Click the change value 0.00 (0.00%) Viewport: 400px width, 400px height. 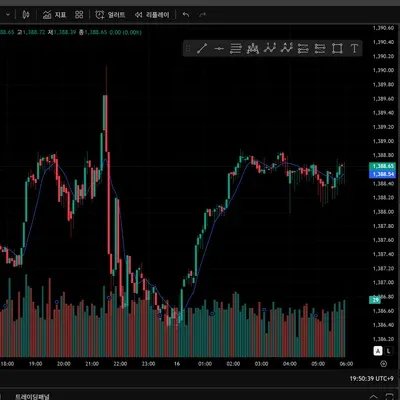(x=125, y=32)
